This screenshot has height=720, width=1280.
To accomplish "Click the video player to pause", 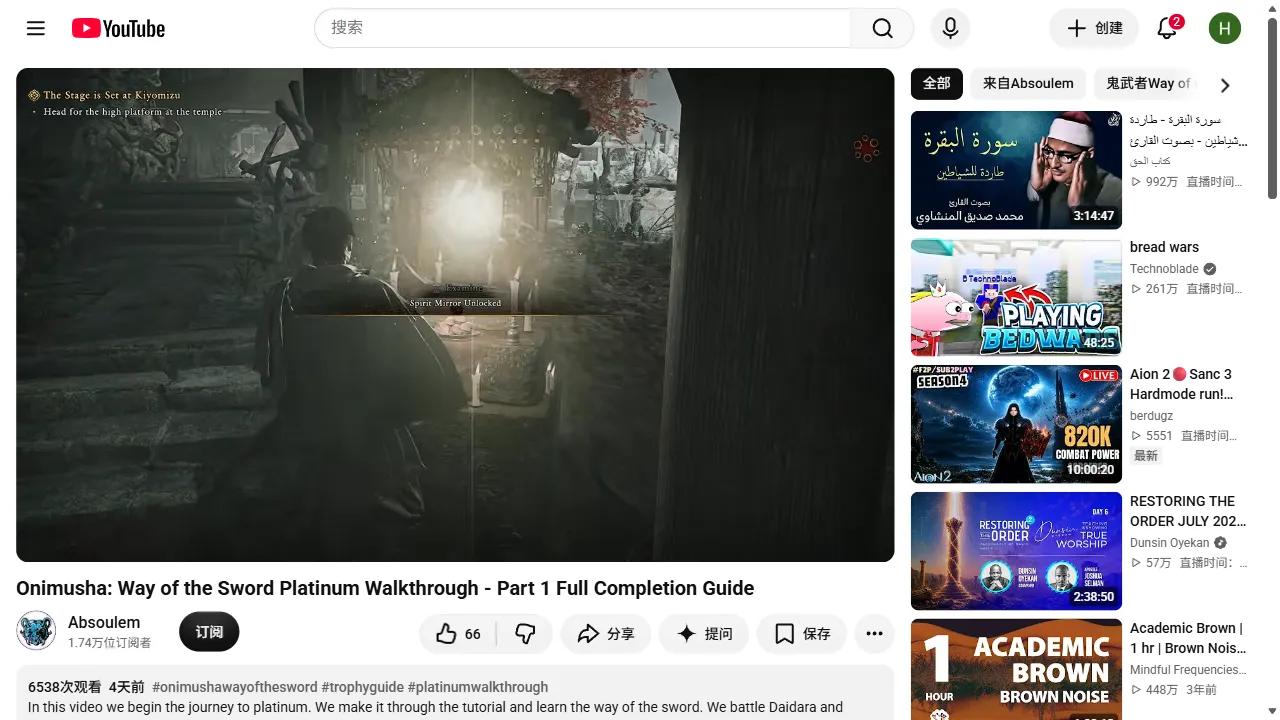I will tap(455, 315).
